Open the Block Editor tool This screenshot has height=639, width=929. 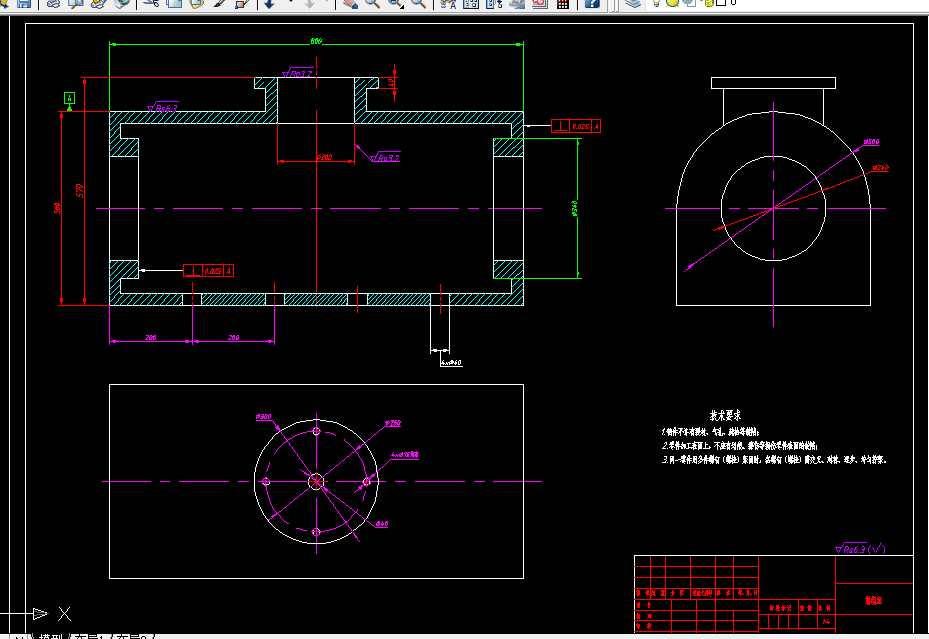click(242, 3)
